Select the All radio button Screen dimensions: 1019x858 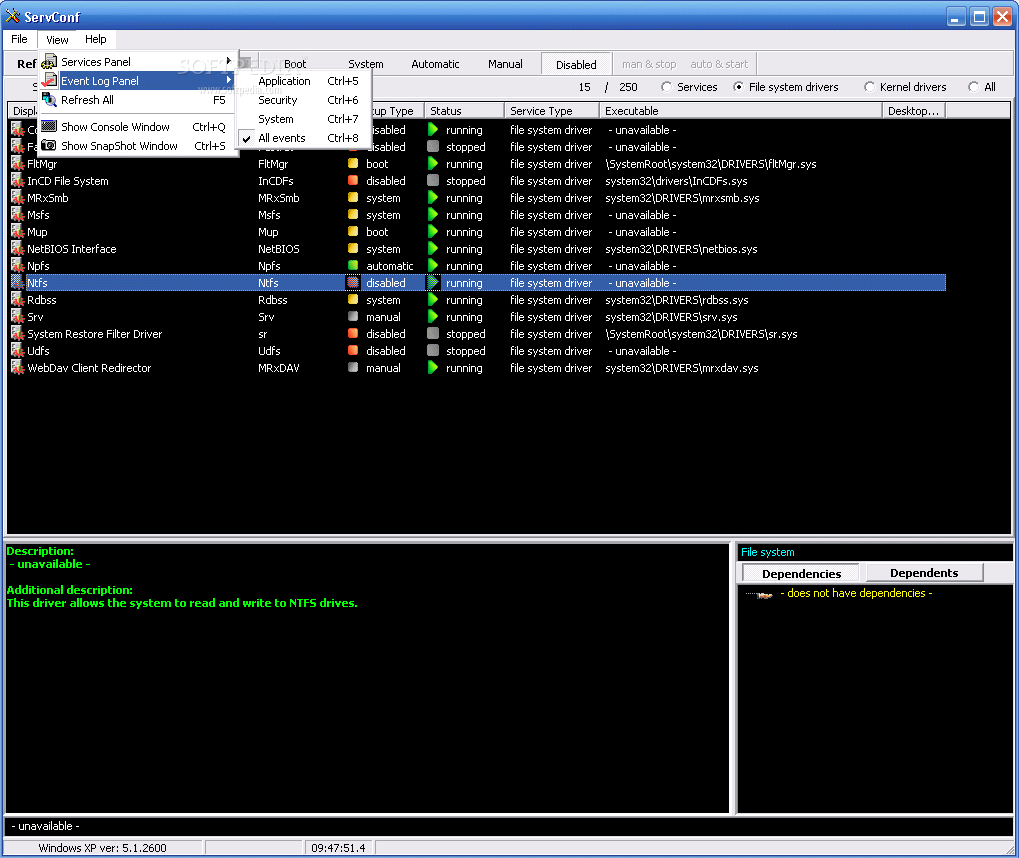974,86
